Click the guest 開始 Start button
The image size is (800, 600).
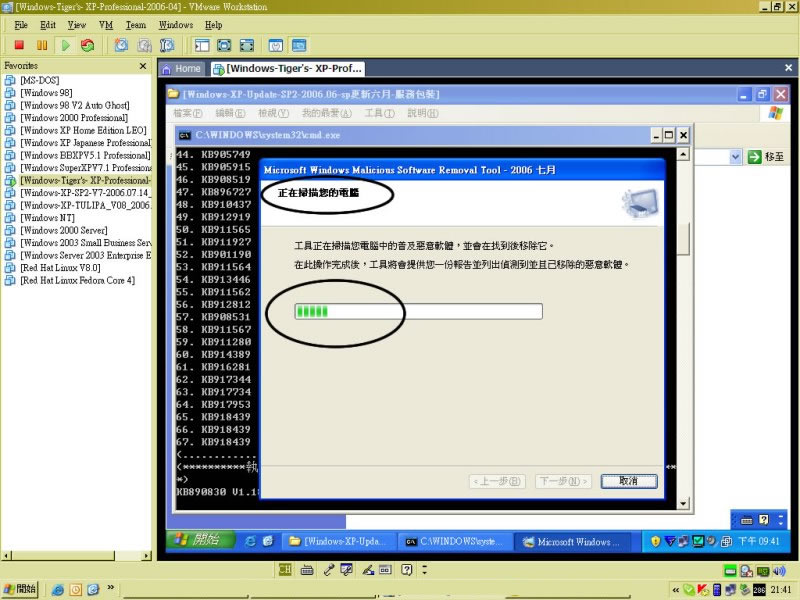200,540
